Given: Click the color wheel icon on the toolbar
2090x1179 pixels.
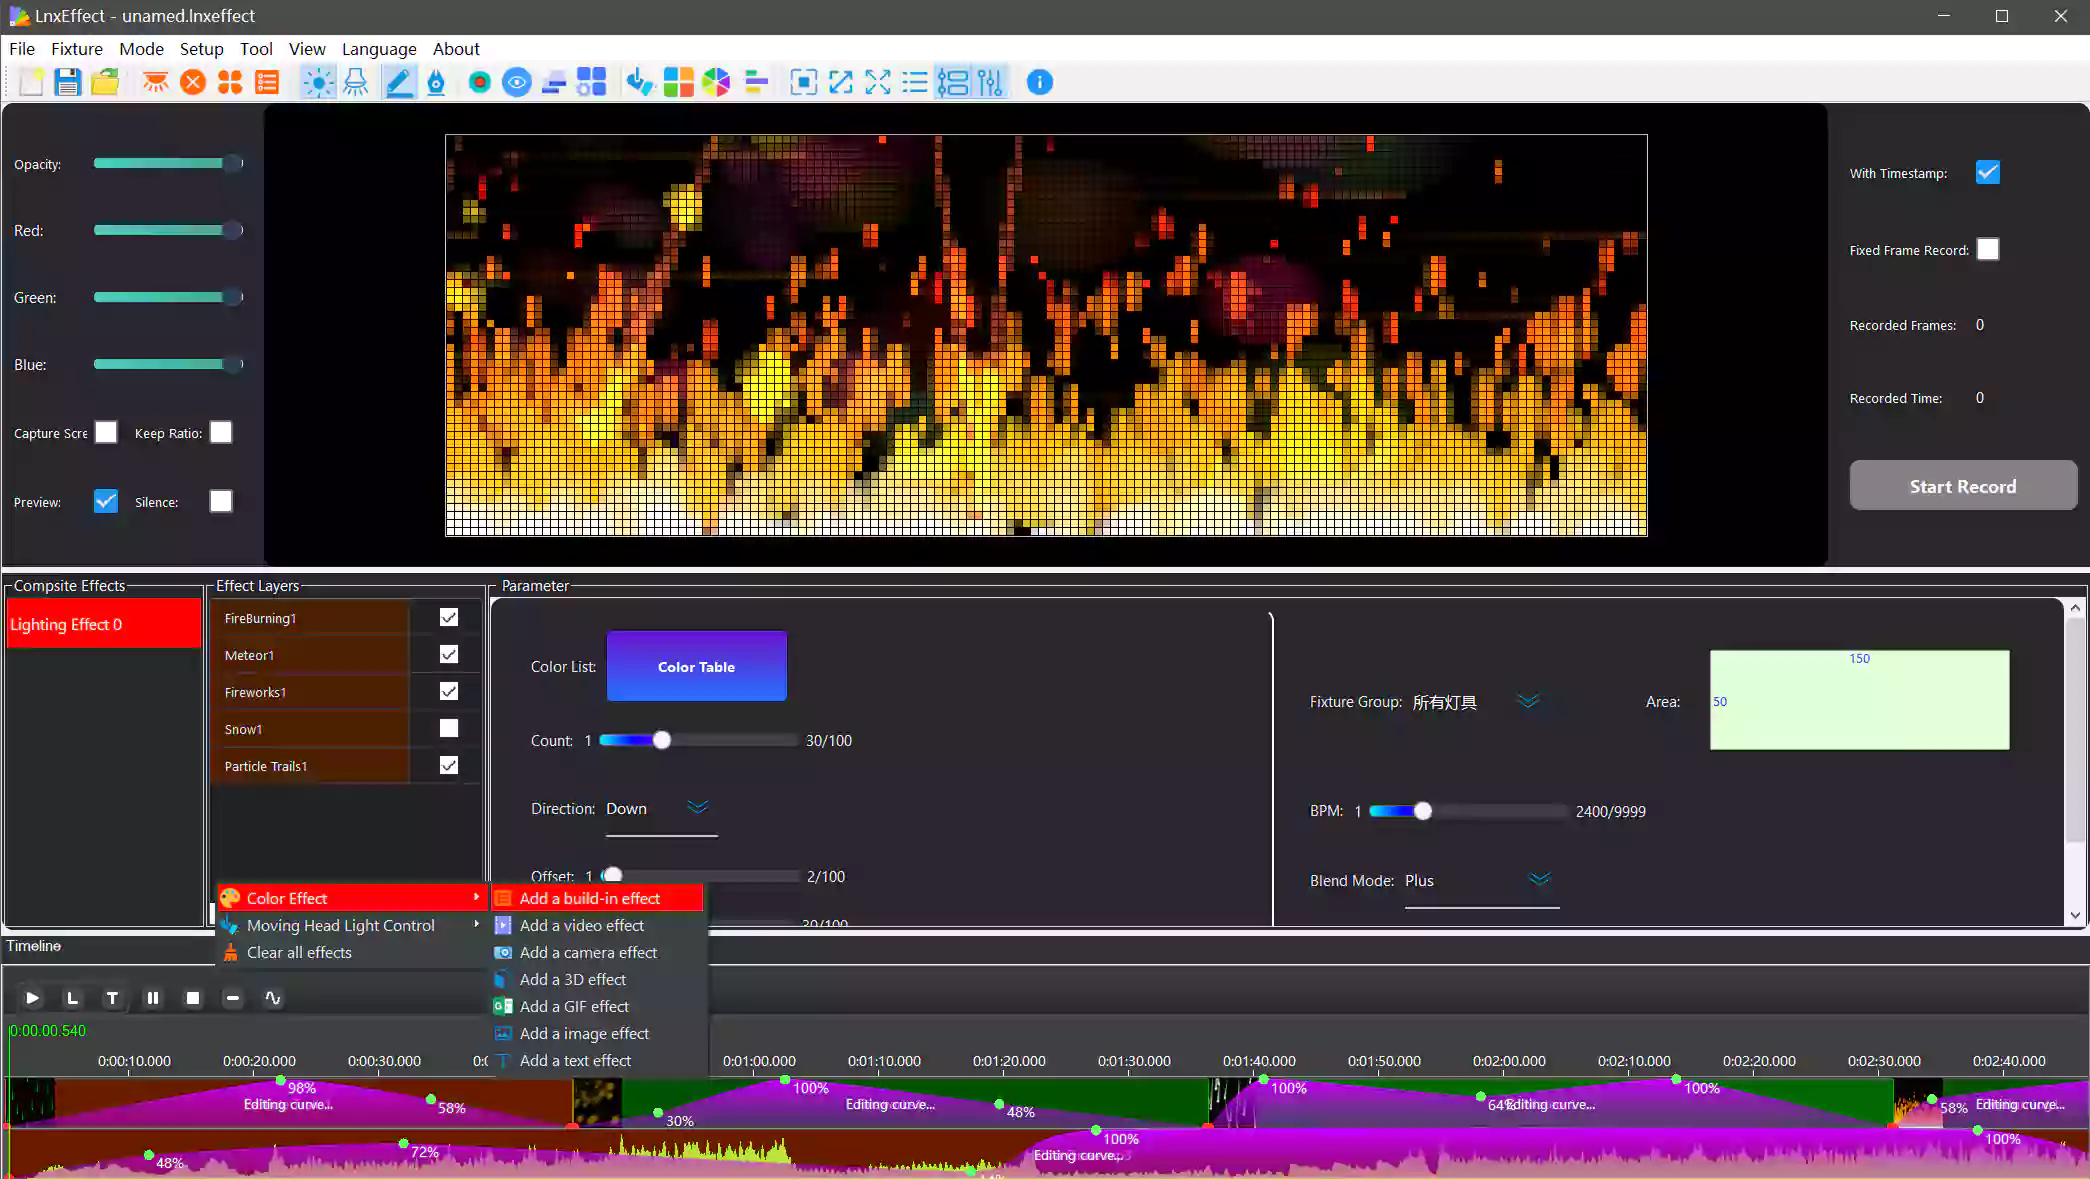Looking at the screenshot, I should 716,82.
